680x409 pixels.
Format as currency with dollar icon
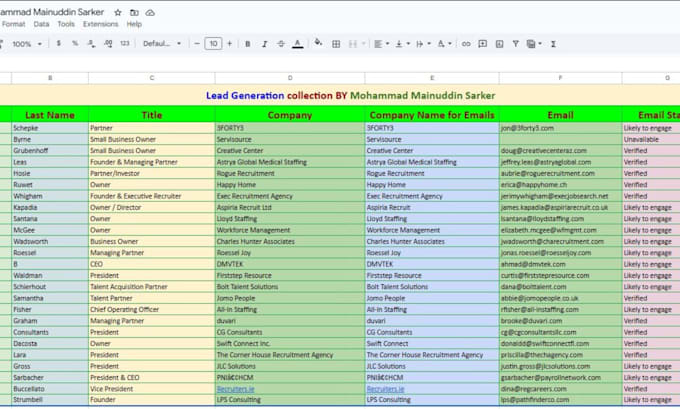(59, 43)
